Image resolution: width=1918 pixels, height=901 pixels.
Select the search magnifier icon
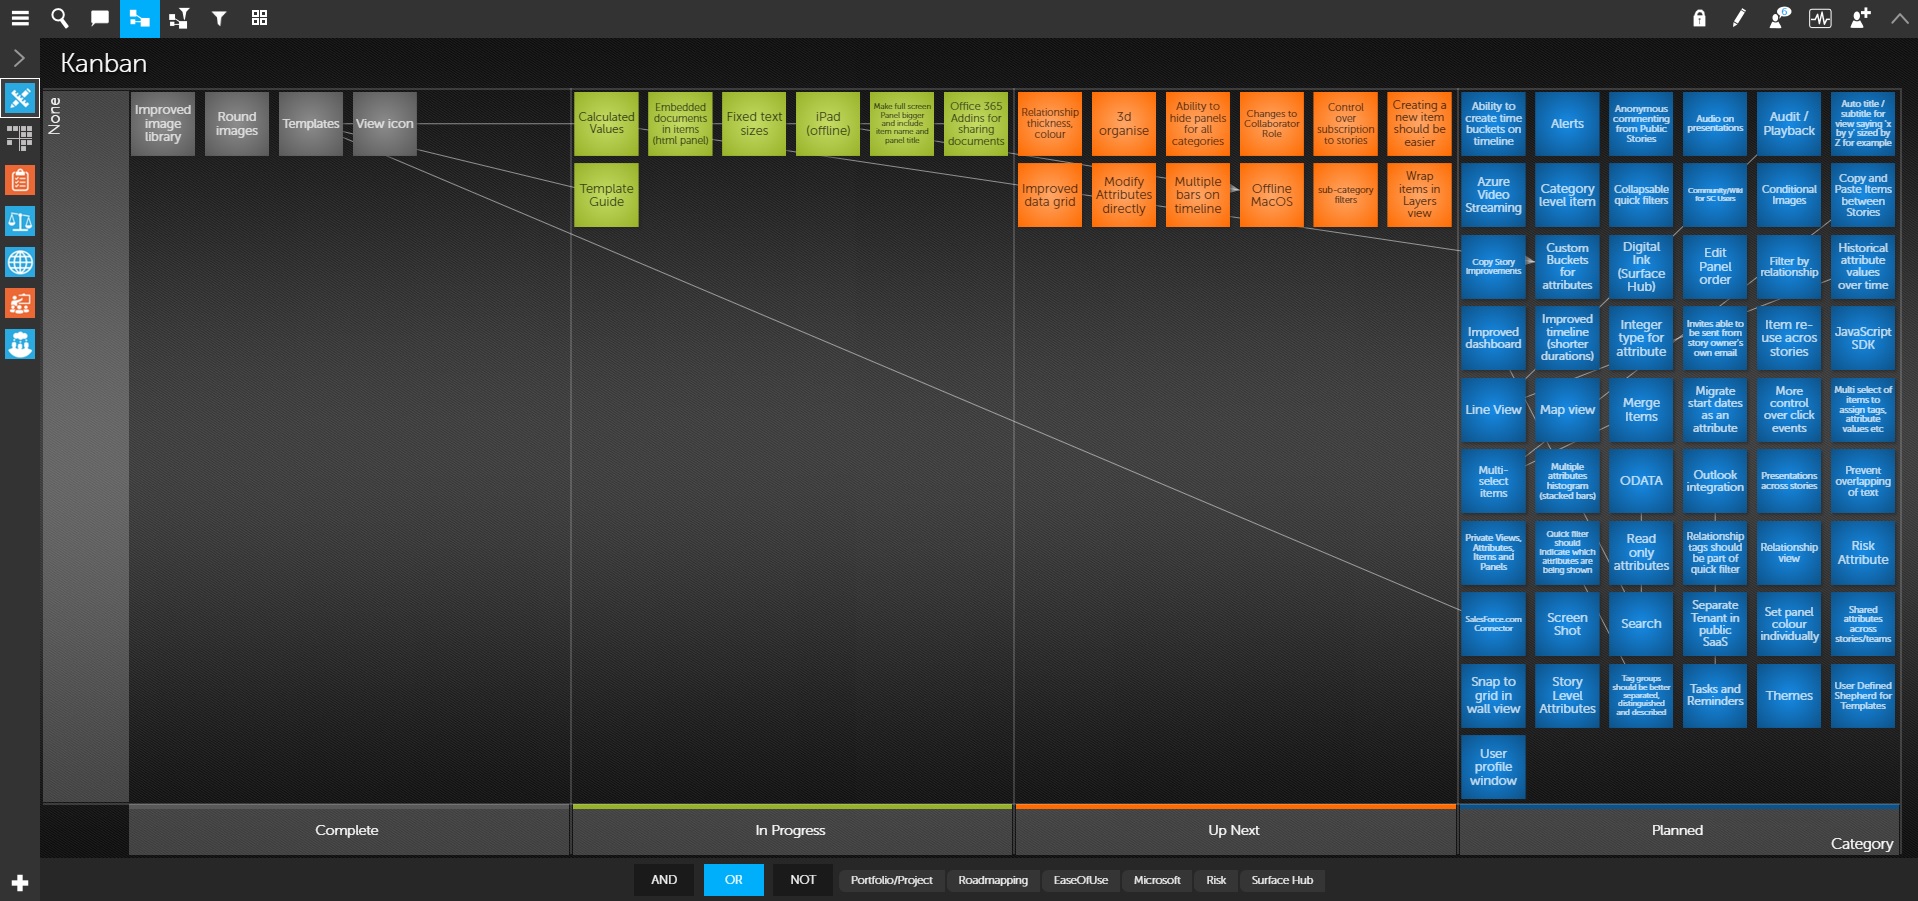tap(59, 18)
